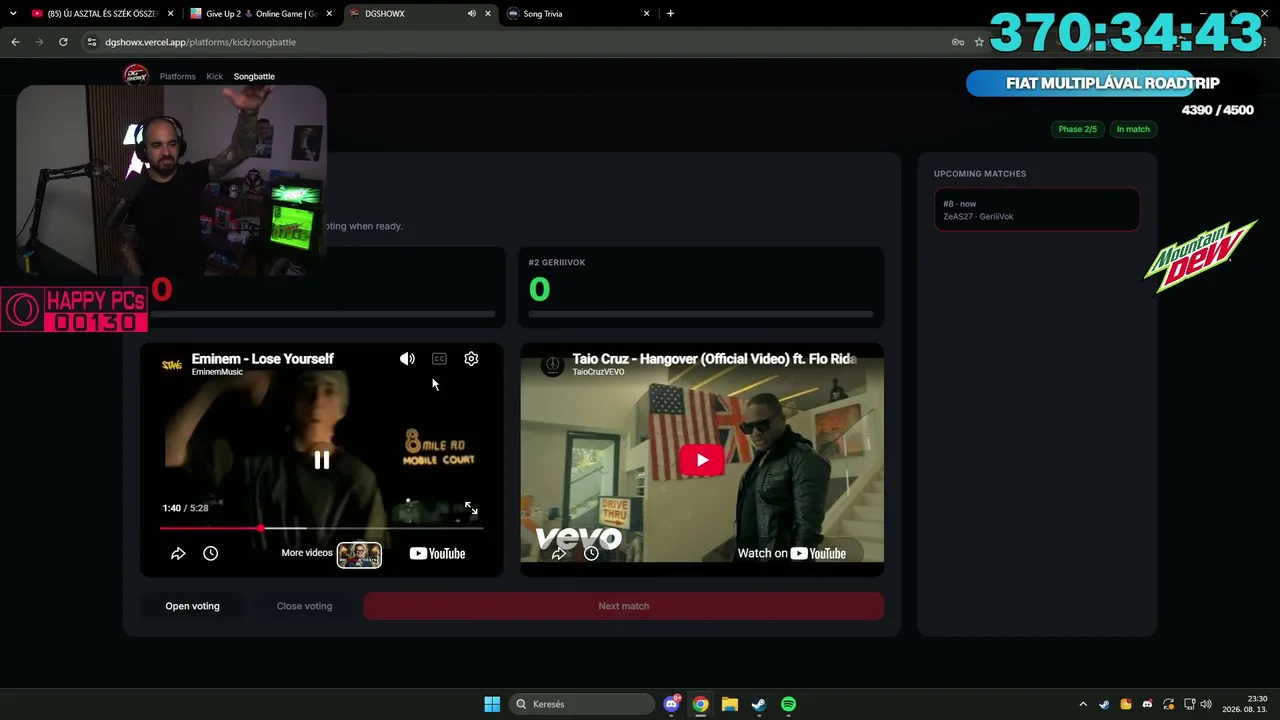1280x720 pixels.
Task: Switch to the Give Up 2 tab
Action: point(263,14)
